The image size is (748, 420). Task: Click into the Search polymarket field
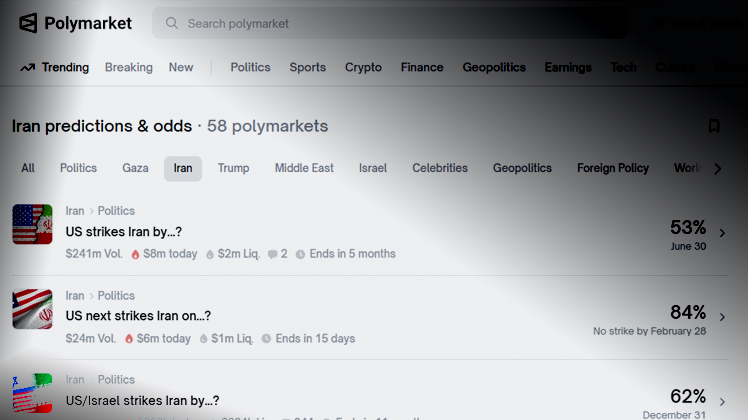coord(300,23)
